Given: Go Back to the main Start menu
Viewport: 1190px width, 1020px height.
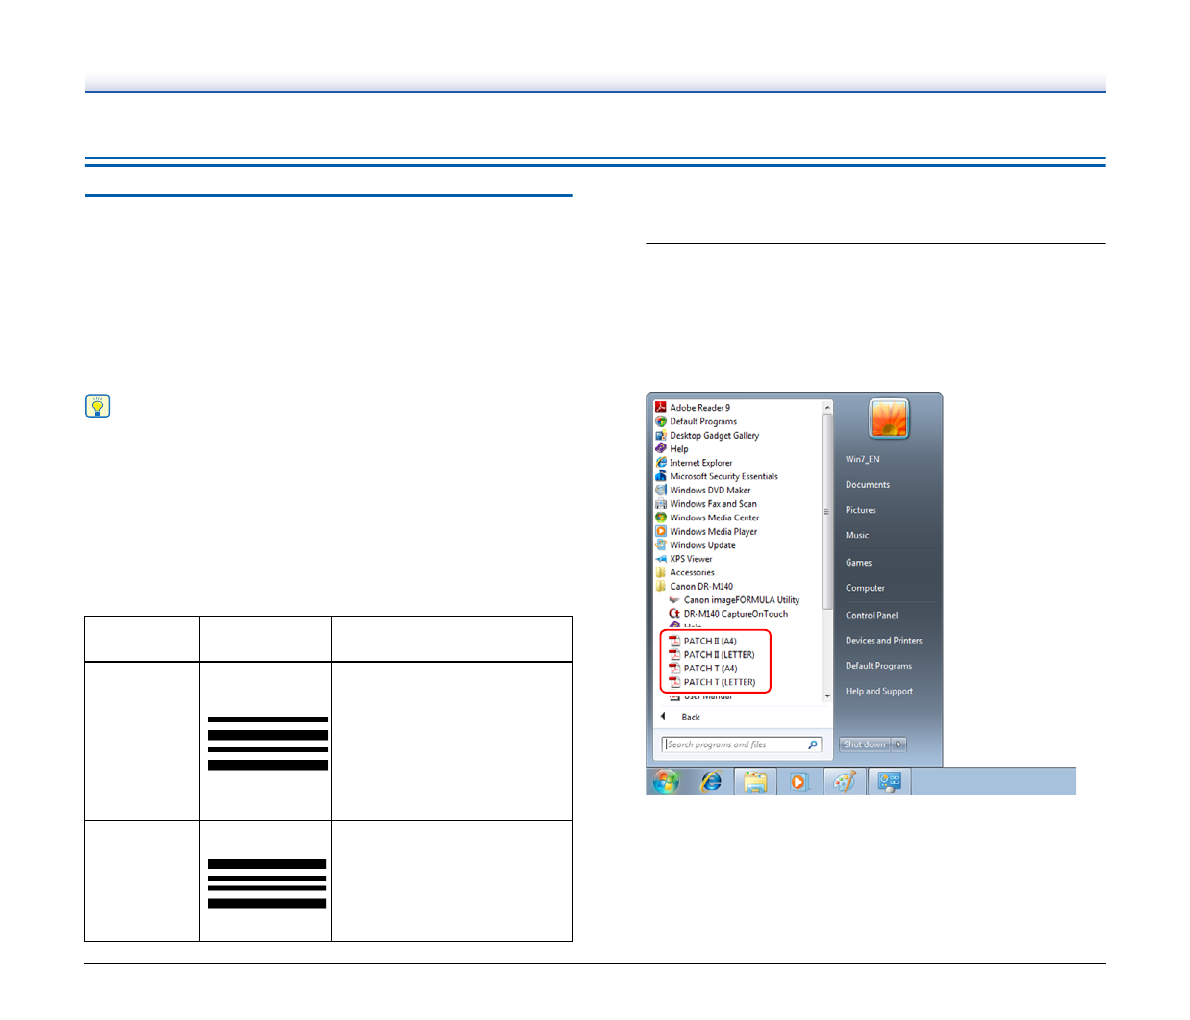Looking at the screenshot, I should [x=689, y=717].
